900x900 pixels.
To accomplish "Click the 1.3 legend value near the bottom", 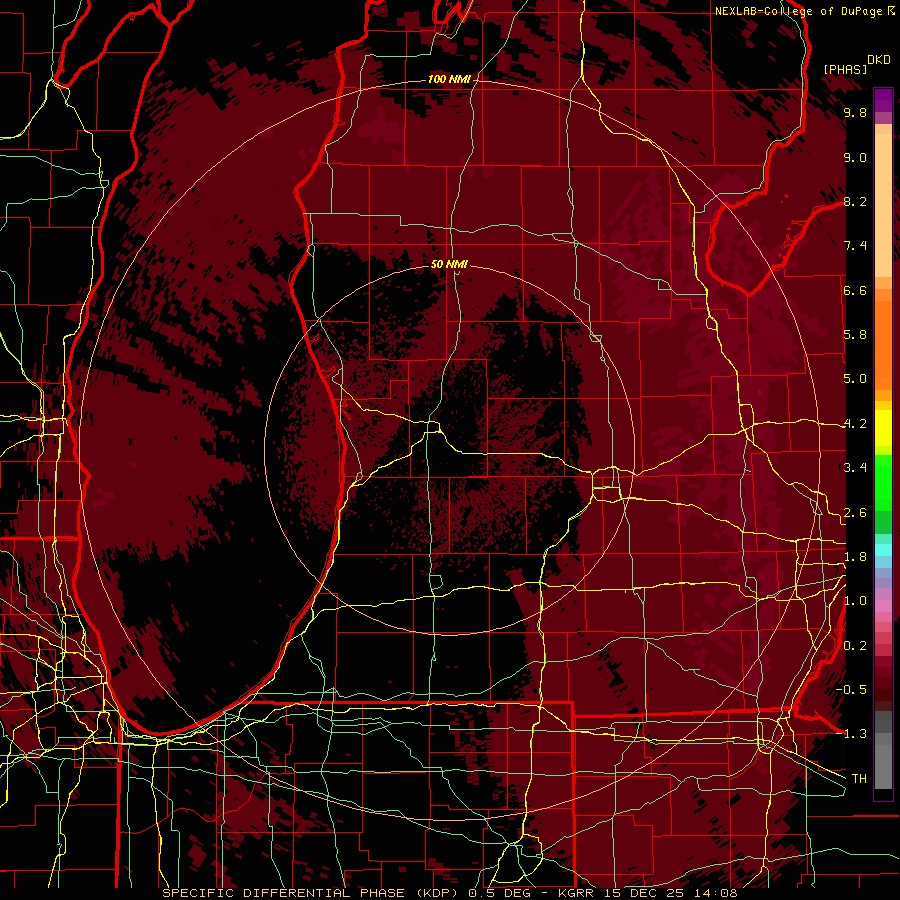I will click(x=855, y=734).
